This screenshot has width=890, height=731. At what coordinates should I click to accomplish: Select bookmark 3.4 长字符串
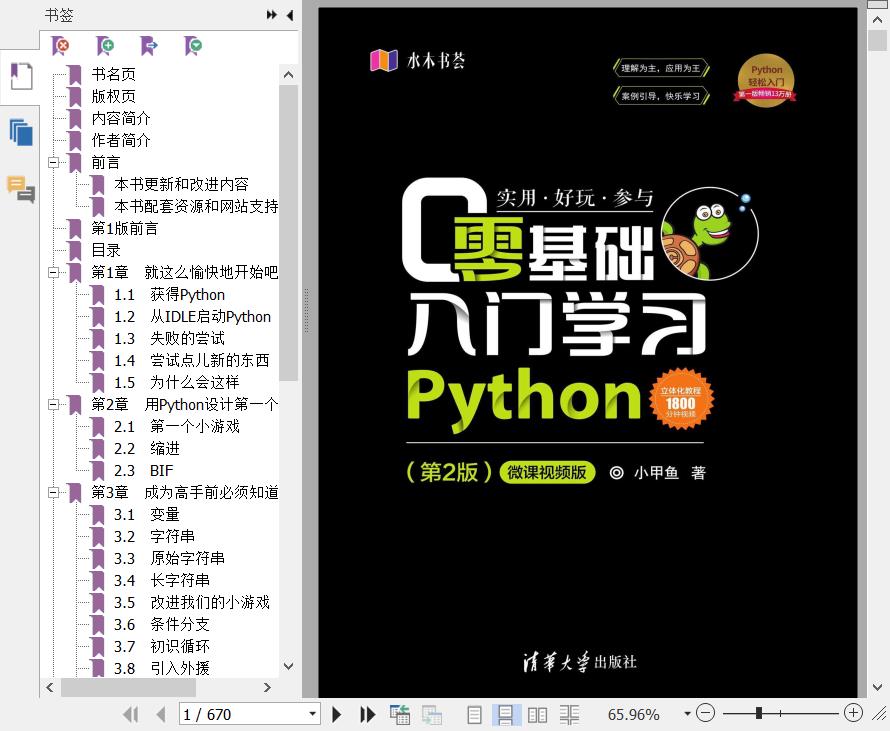(x=162, y=581)
